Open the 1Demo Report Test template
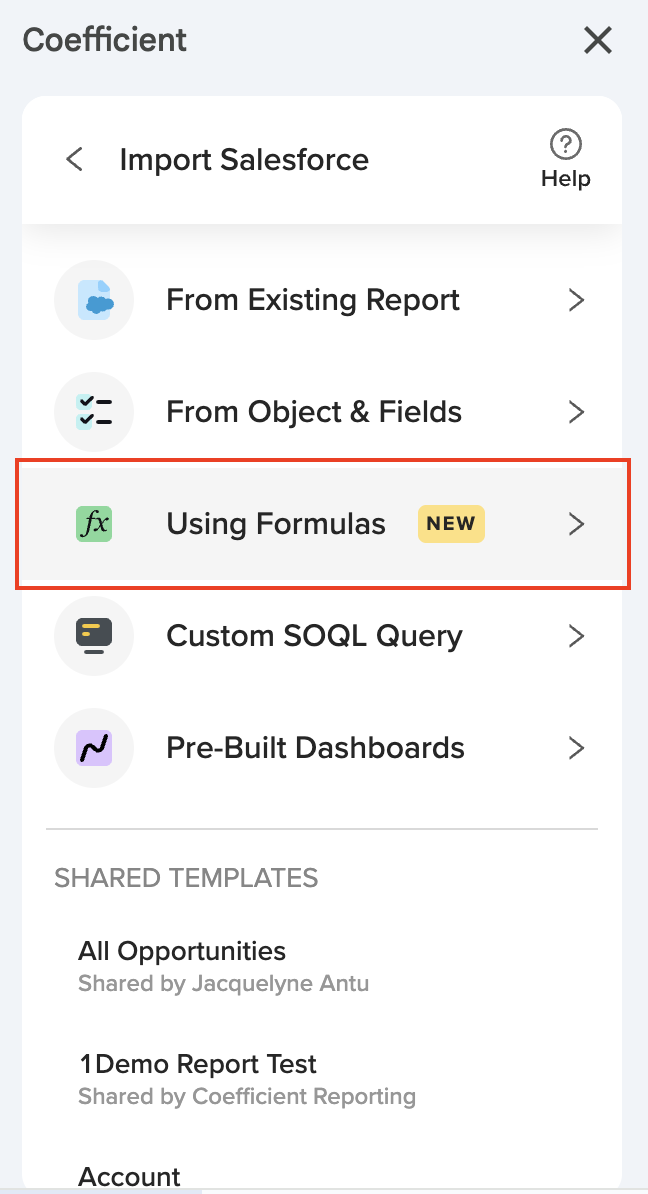The height and width of the screenshot is (1194, 648). pyautogui.click(x=197, y=1064)
